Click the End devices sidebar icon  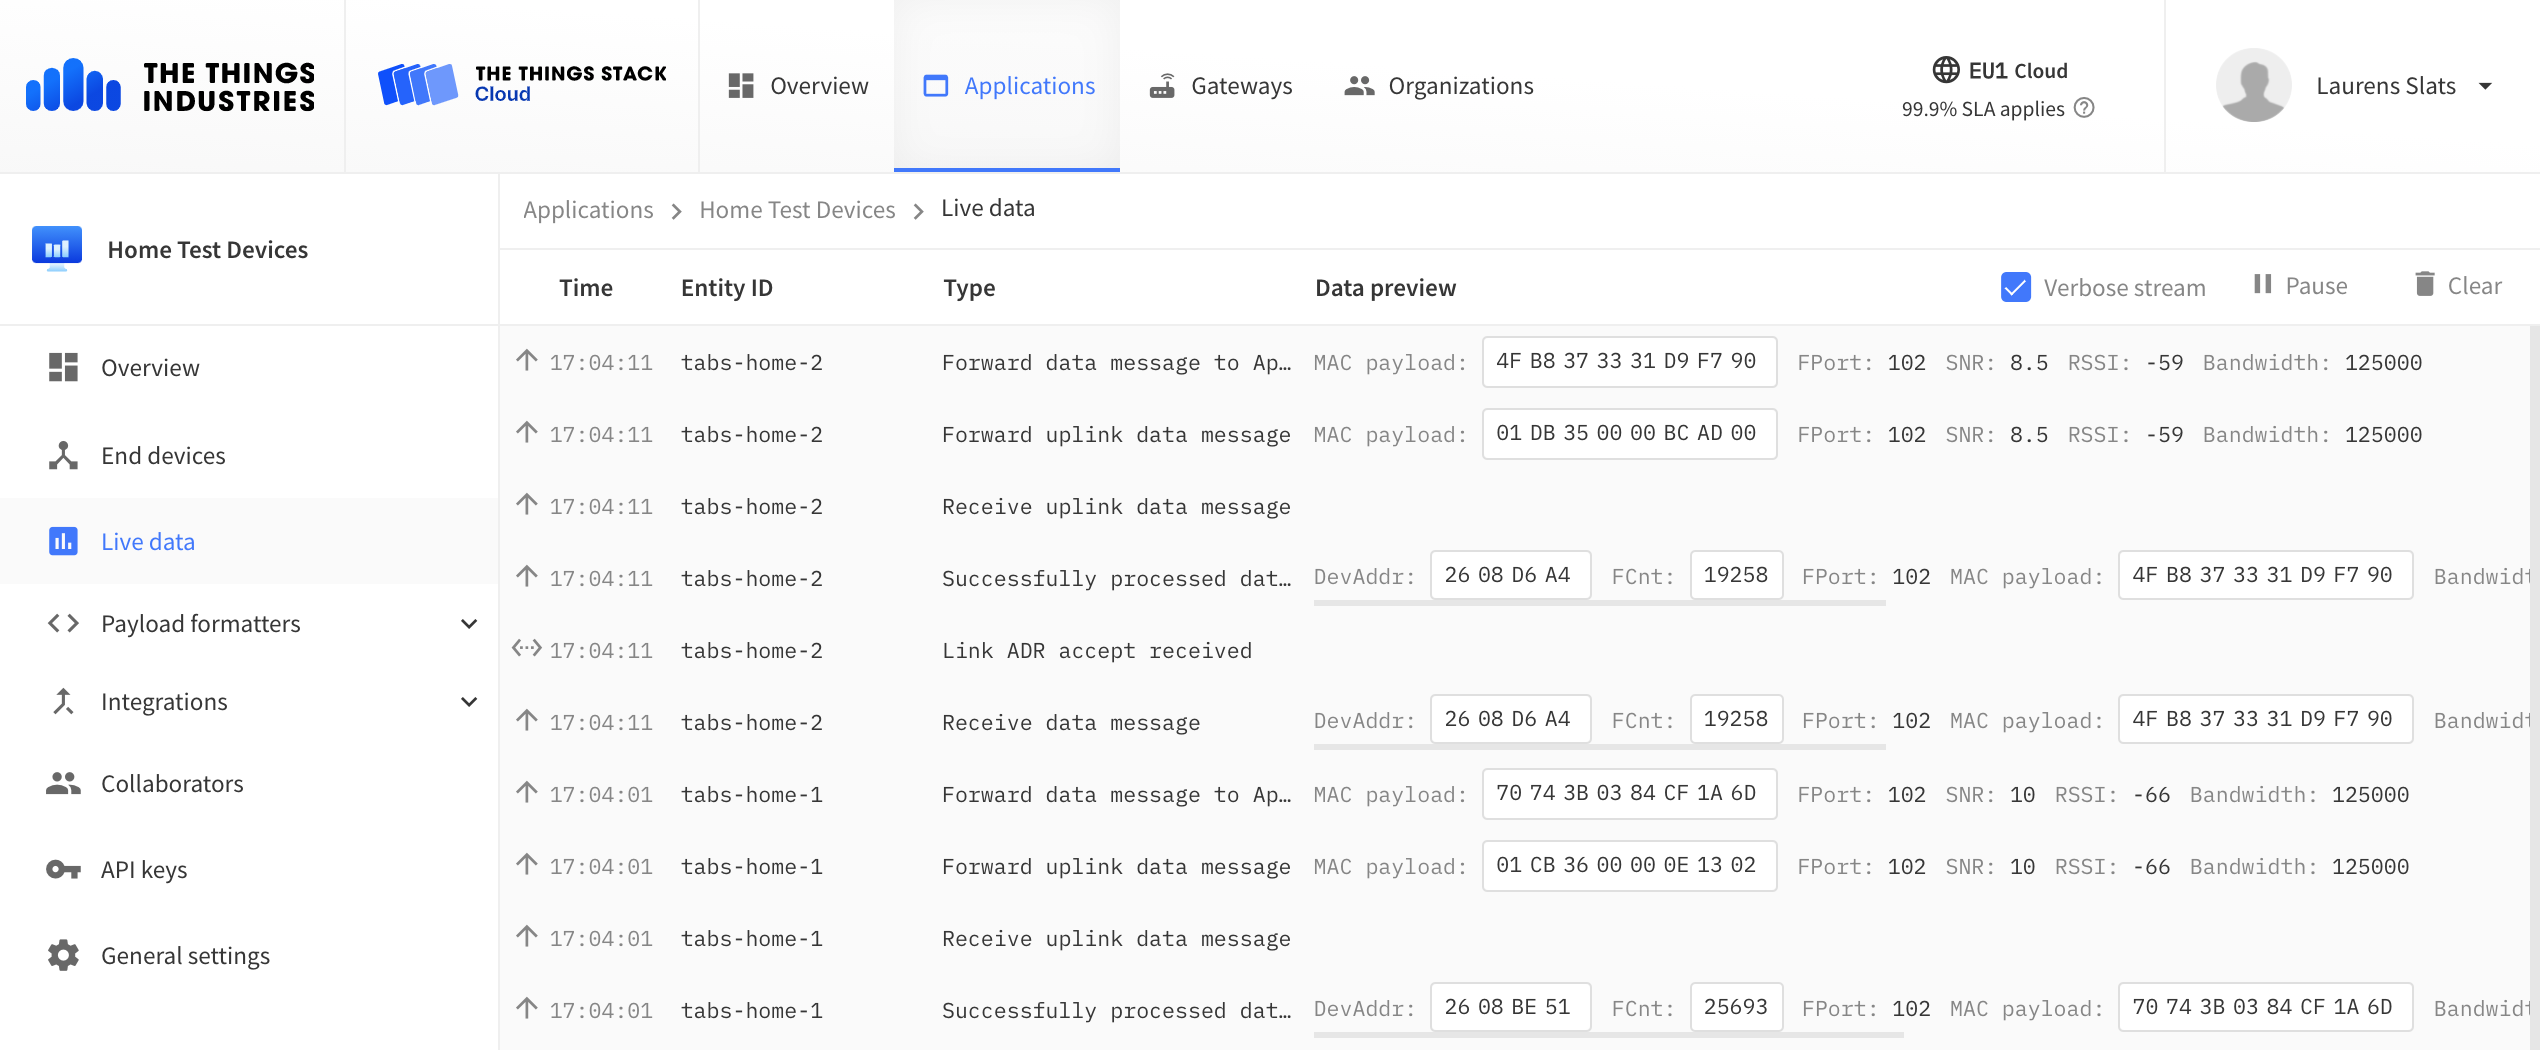(x=63, y=456)
